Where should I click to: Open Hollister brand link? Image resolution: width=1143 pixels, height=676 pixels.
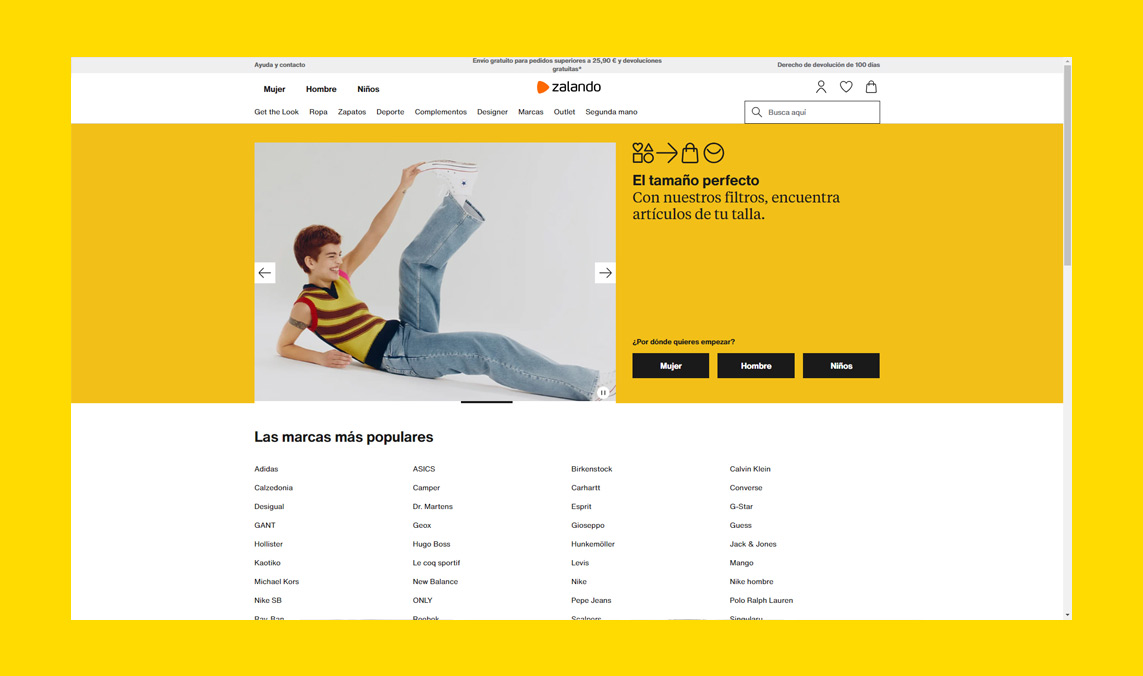(268, 544)
